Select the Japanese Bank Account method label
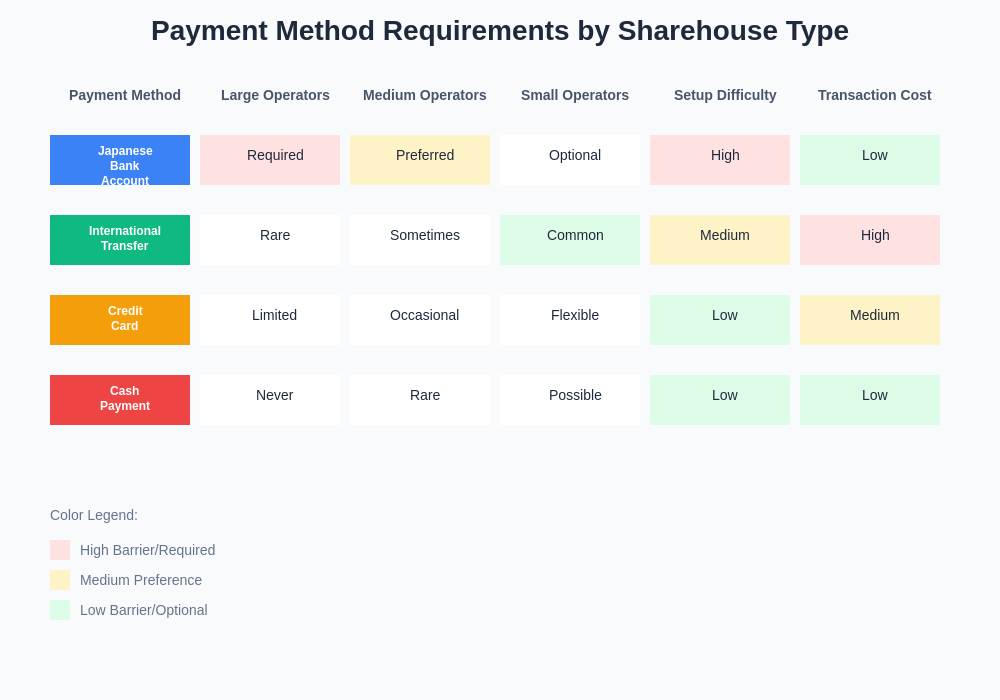 pyautogui.click(x=120, y=160)
